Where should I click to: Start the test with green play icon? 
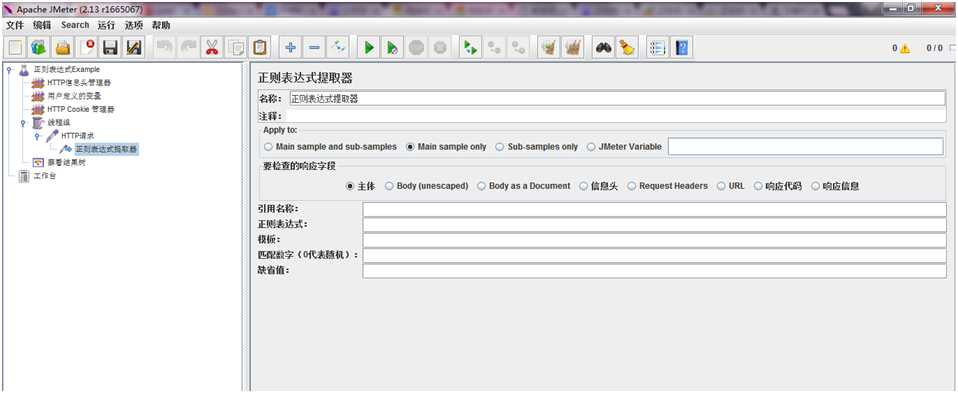[x=369, y=48]
